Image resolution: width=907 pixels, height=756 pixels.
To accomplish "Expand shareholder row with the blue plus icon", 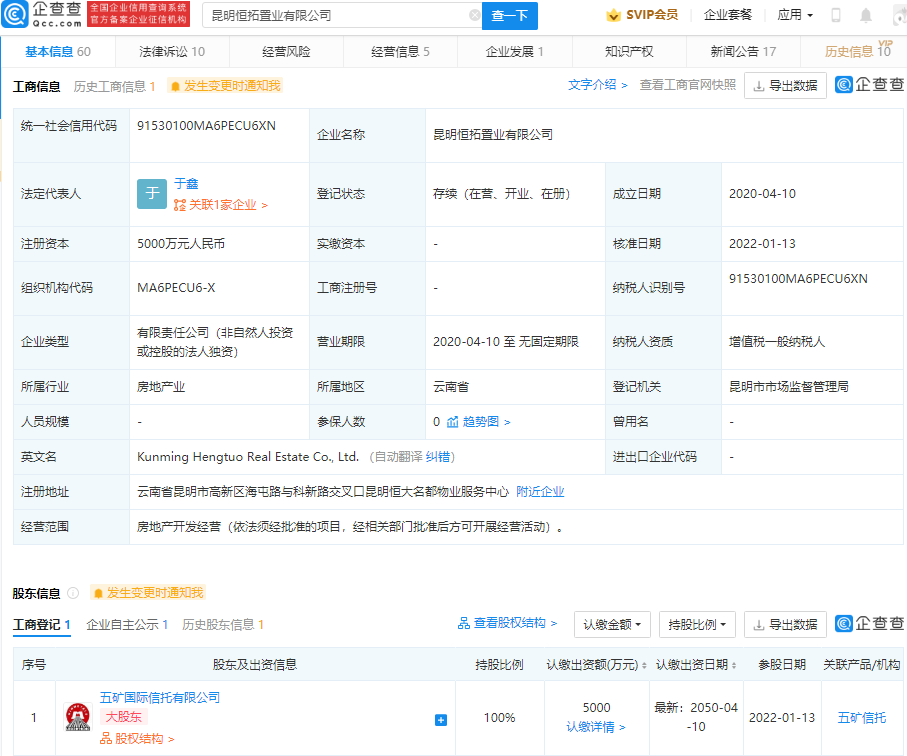I will click(441, 719).
